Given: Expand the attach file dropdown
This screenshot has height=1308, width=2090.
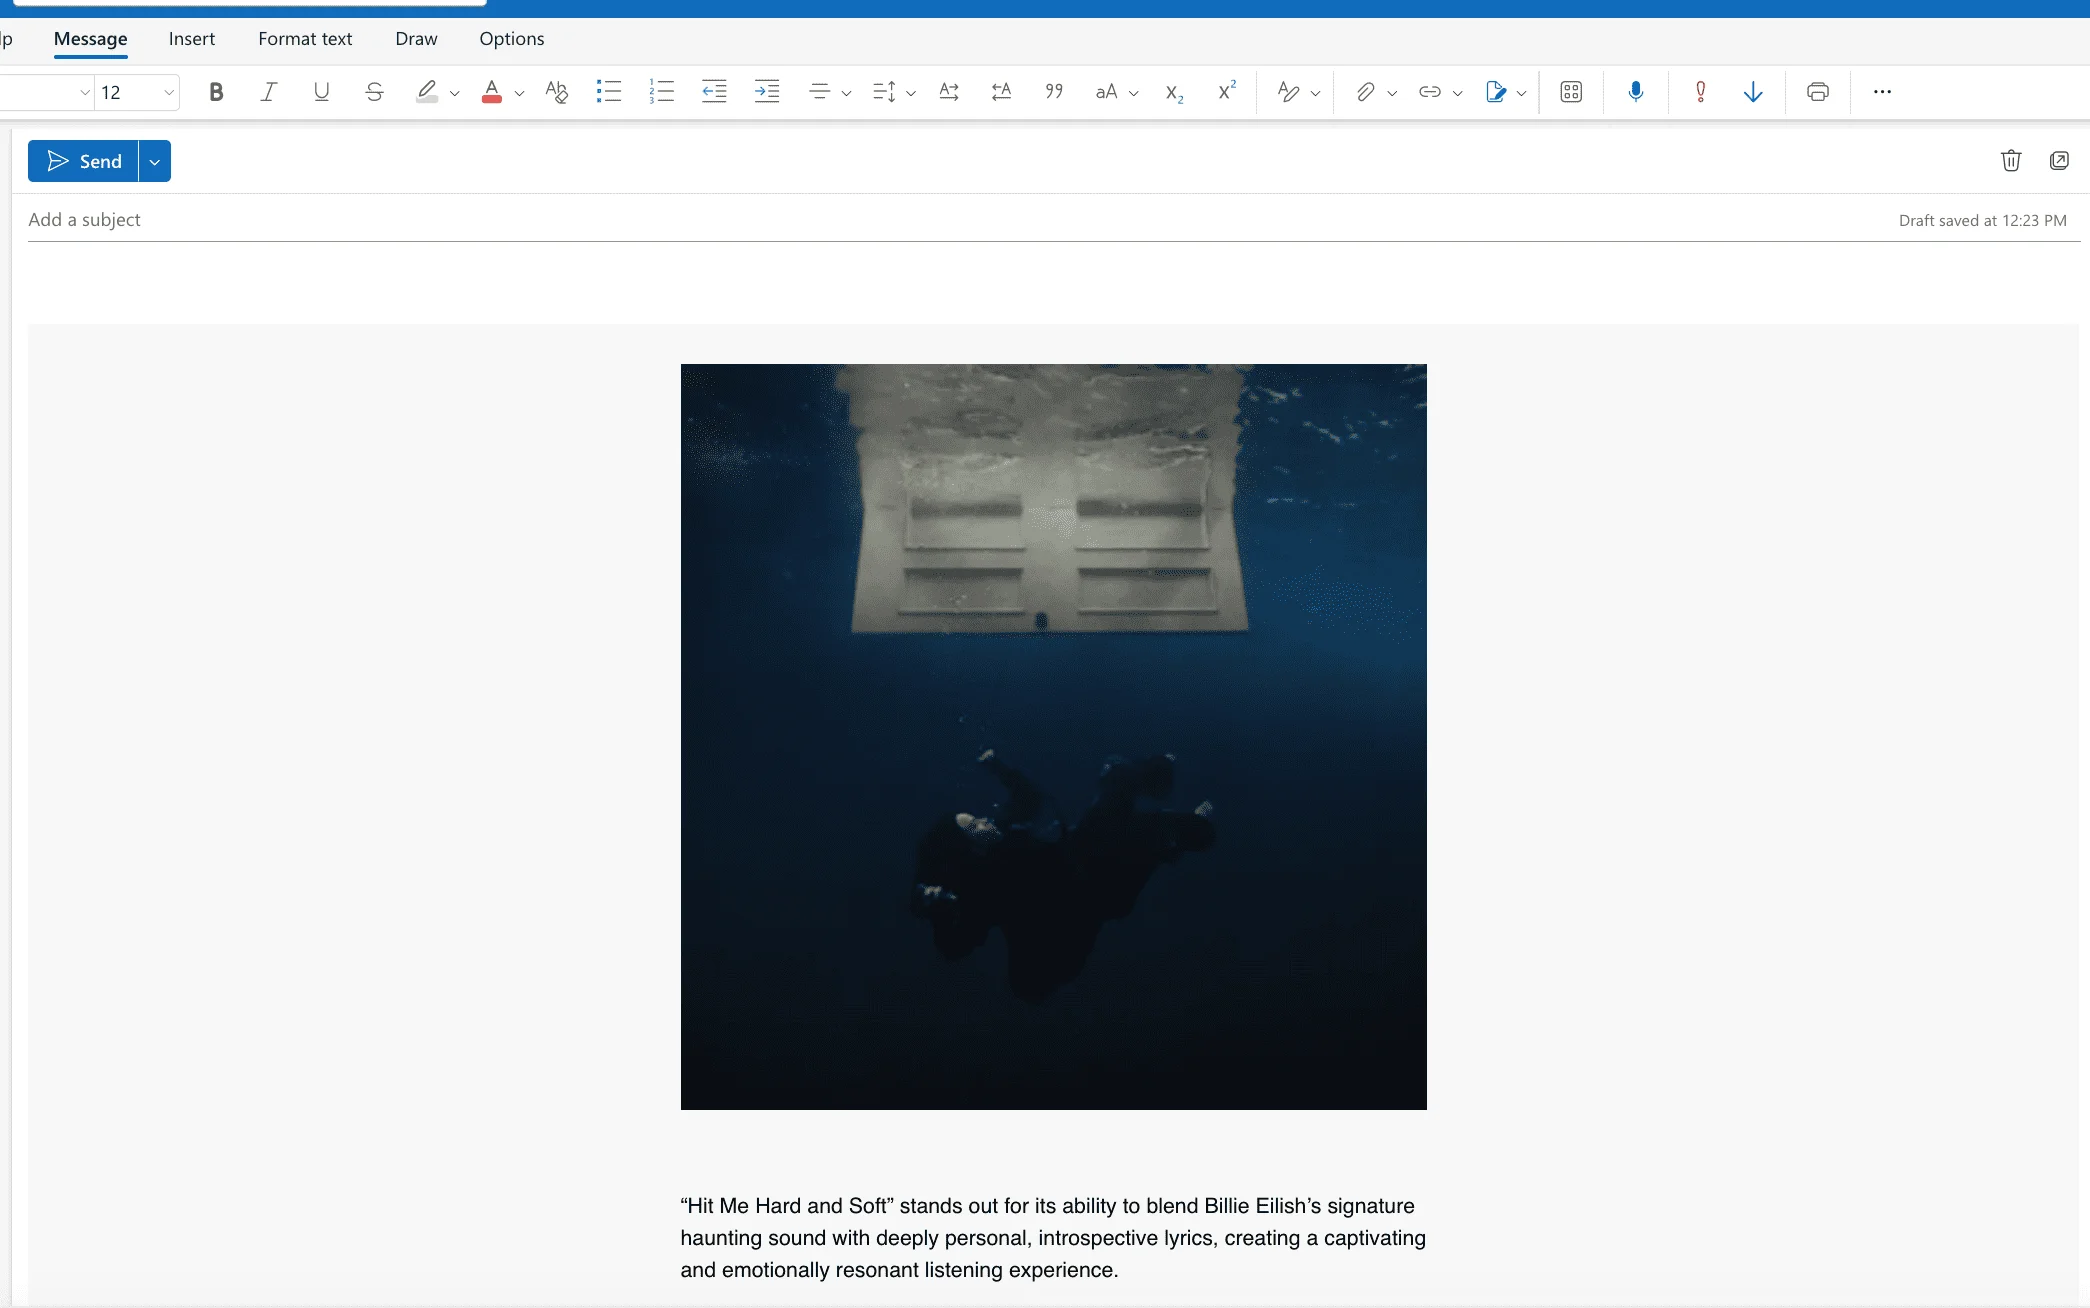Looking at the screenshot, I should tap(1392, 93).
